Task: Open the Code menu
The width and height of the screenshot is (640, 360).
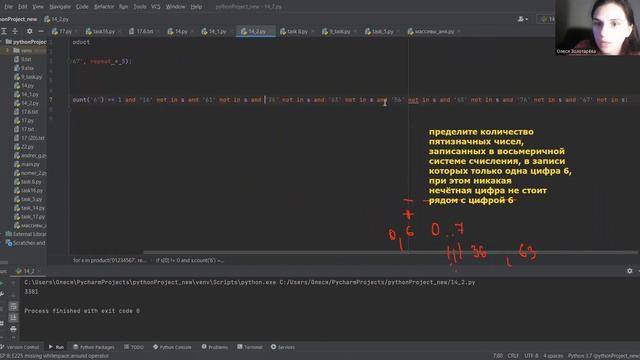Action: tap(82, 7)
